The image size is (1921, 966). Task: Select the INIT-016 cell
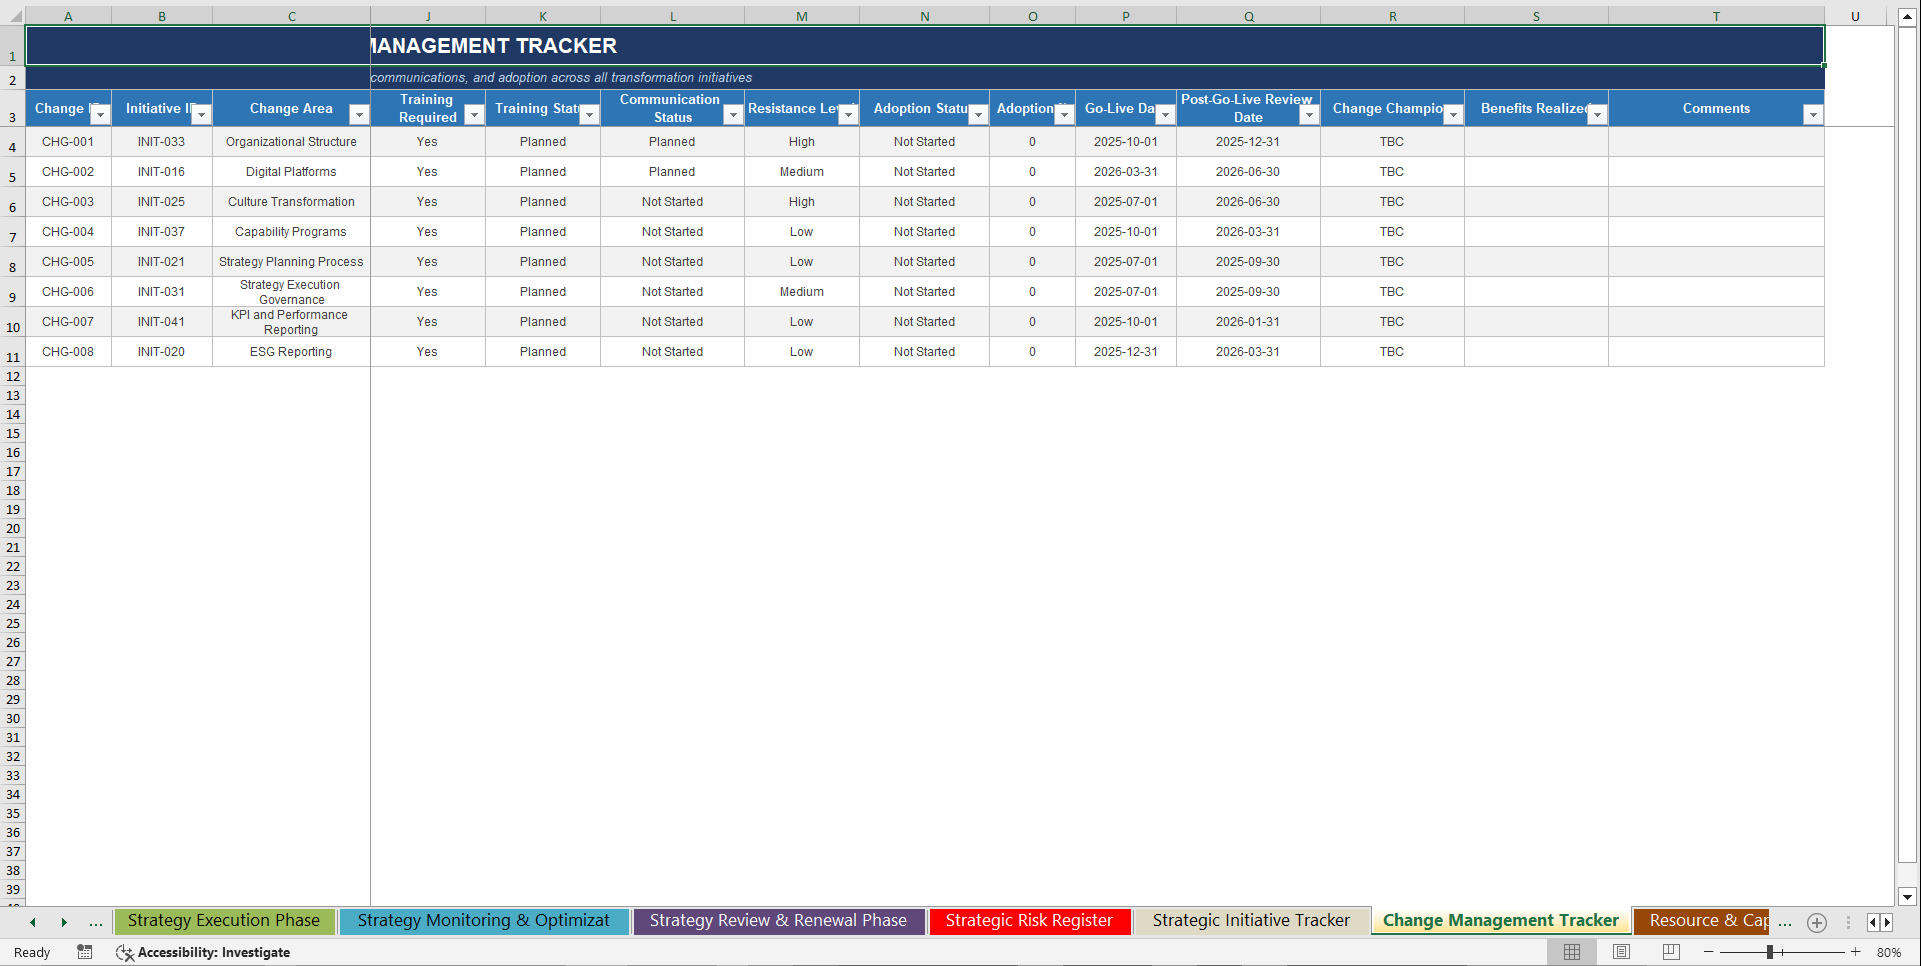(x=161, y=172)
